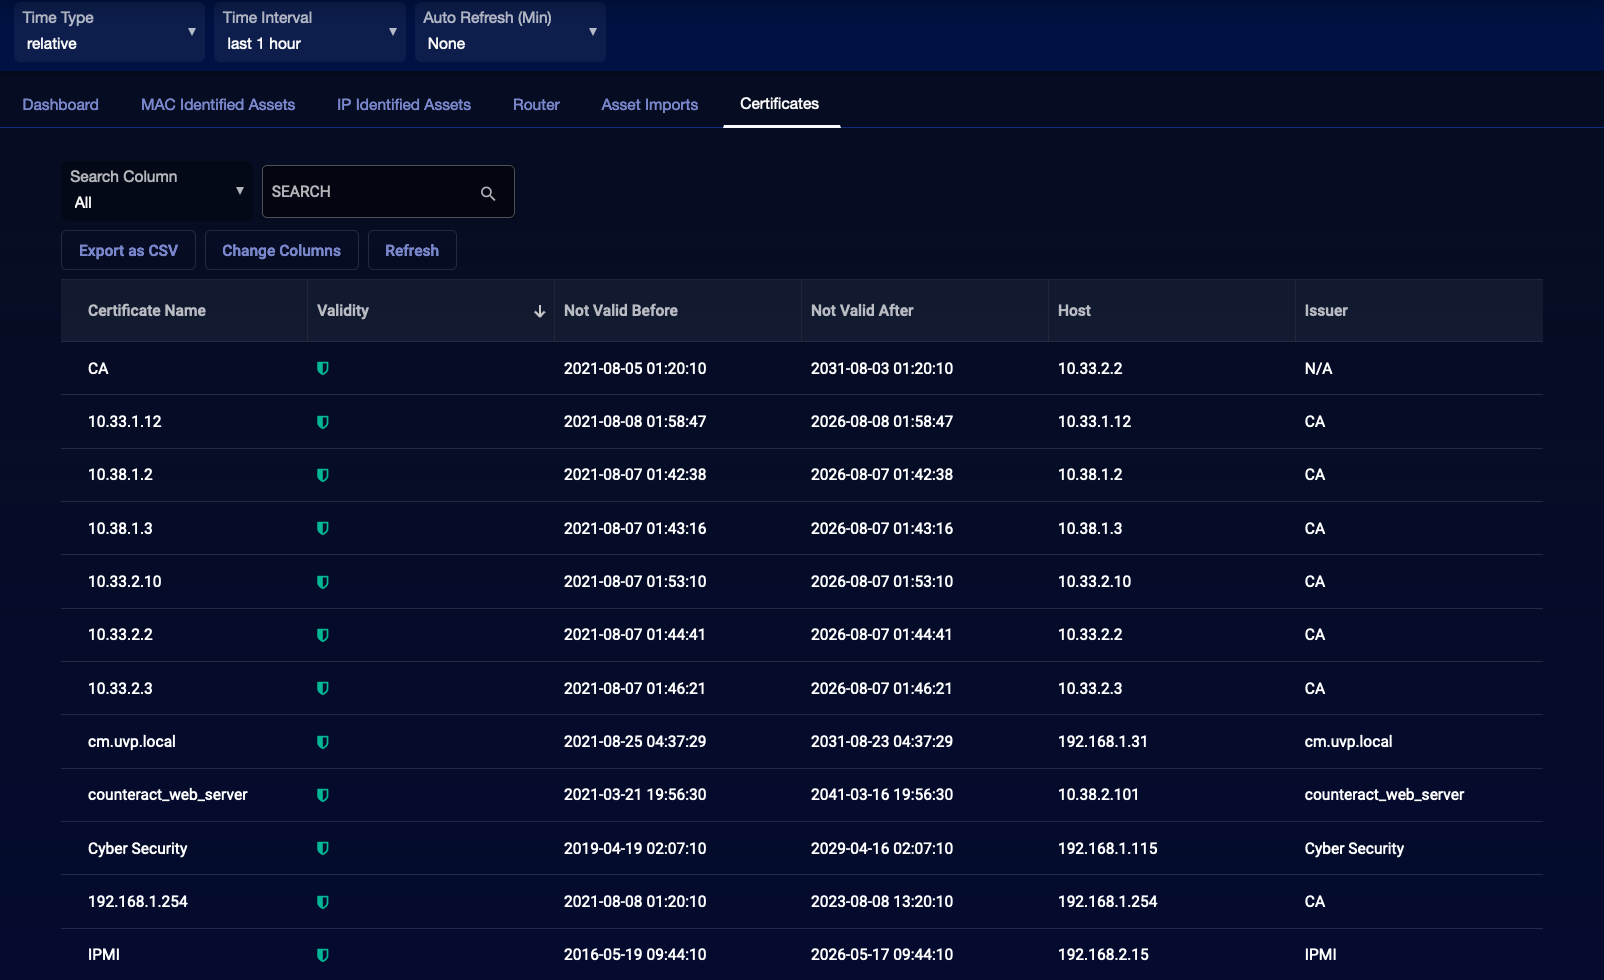
Task: Click the shield icon in cm.uvp.local row
Action: 323,742
